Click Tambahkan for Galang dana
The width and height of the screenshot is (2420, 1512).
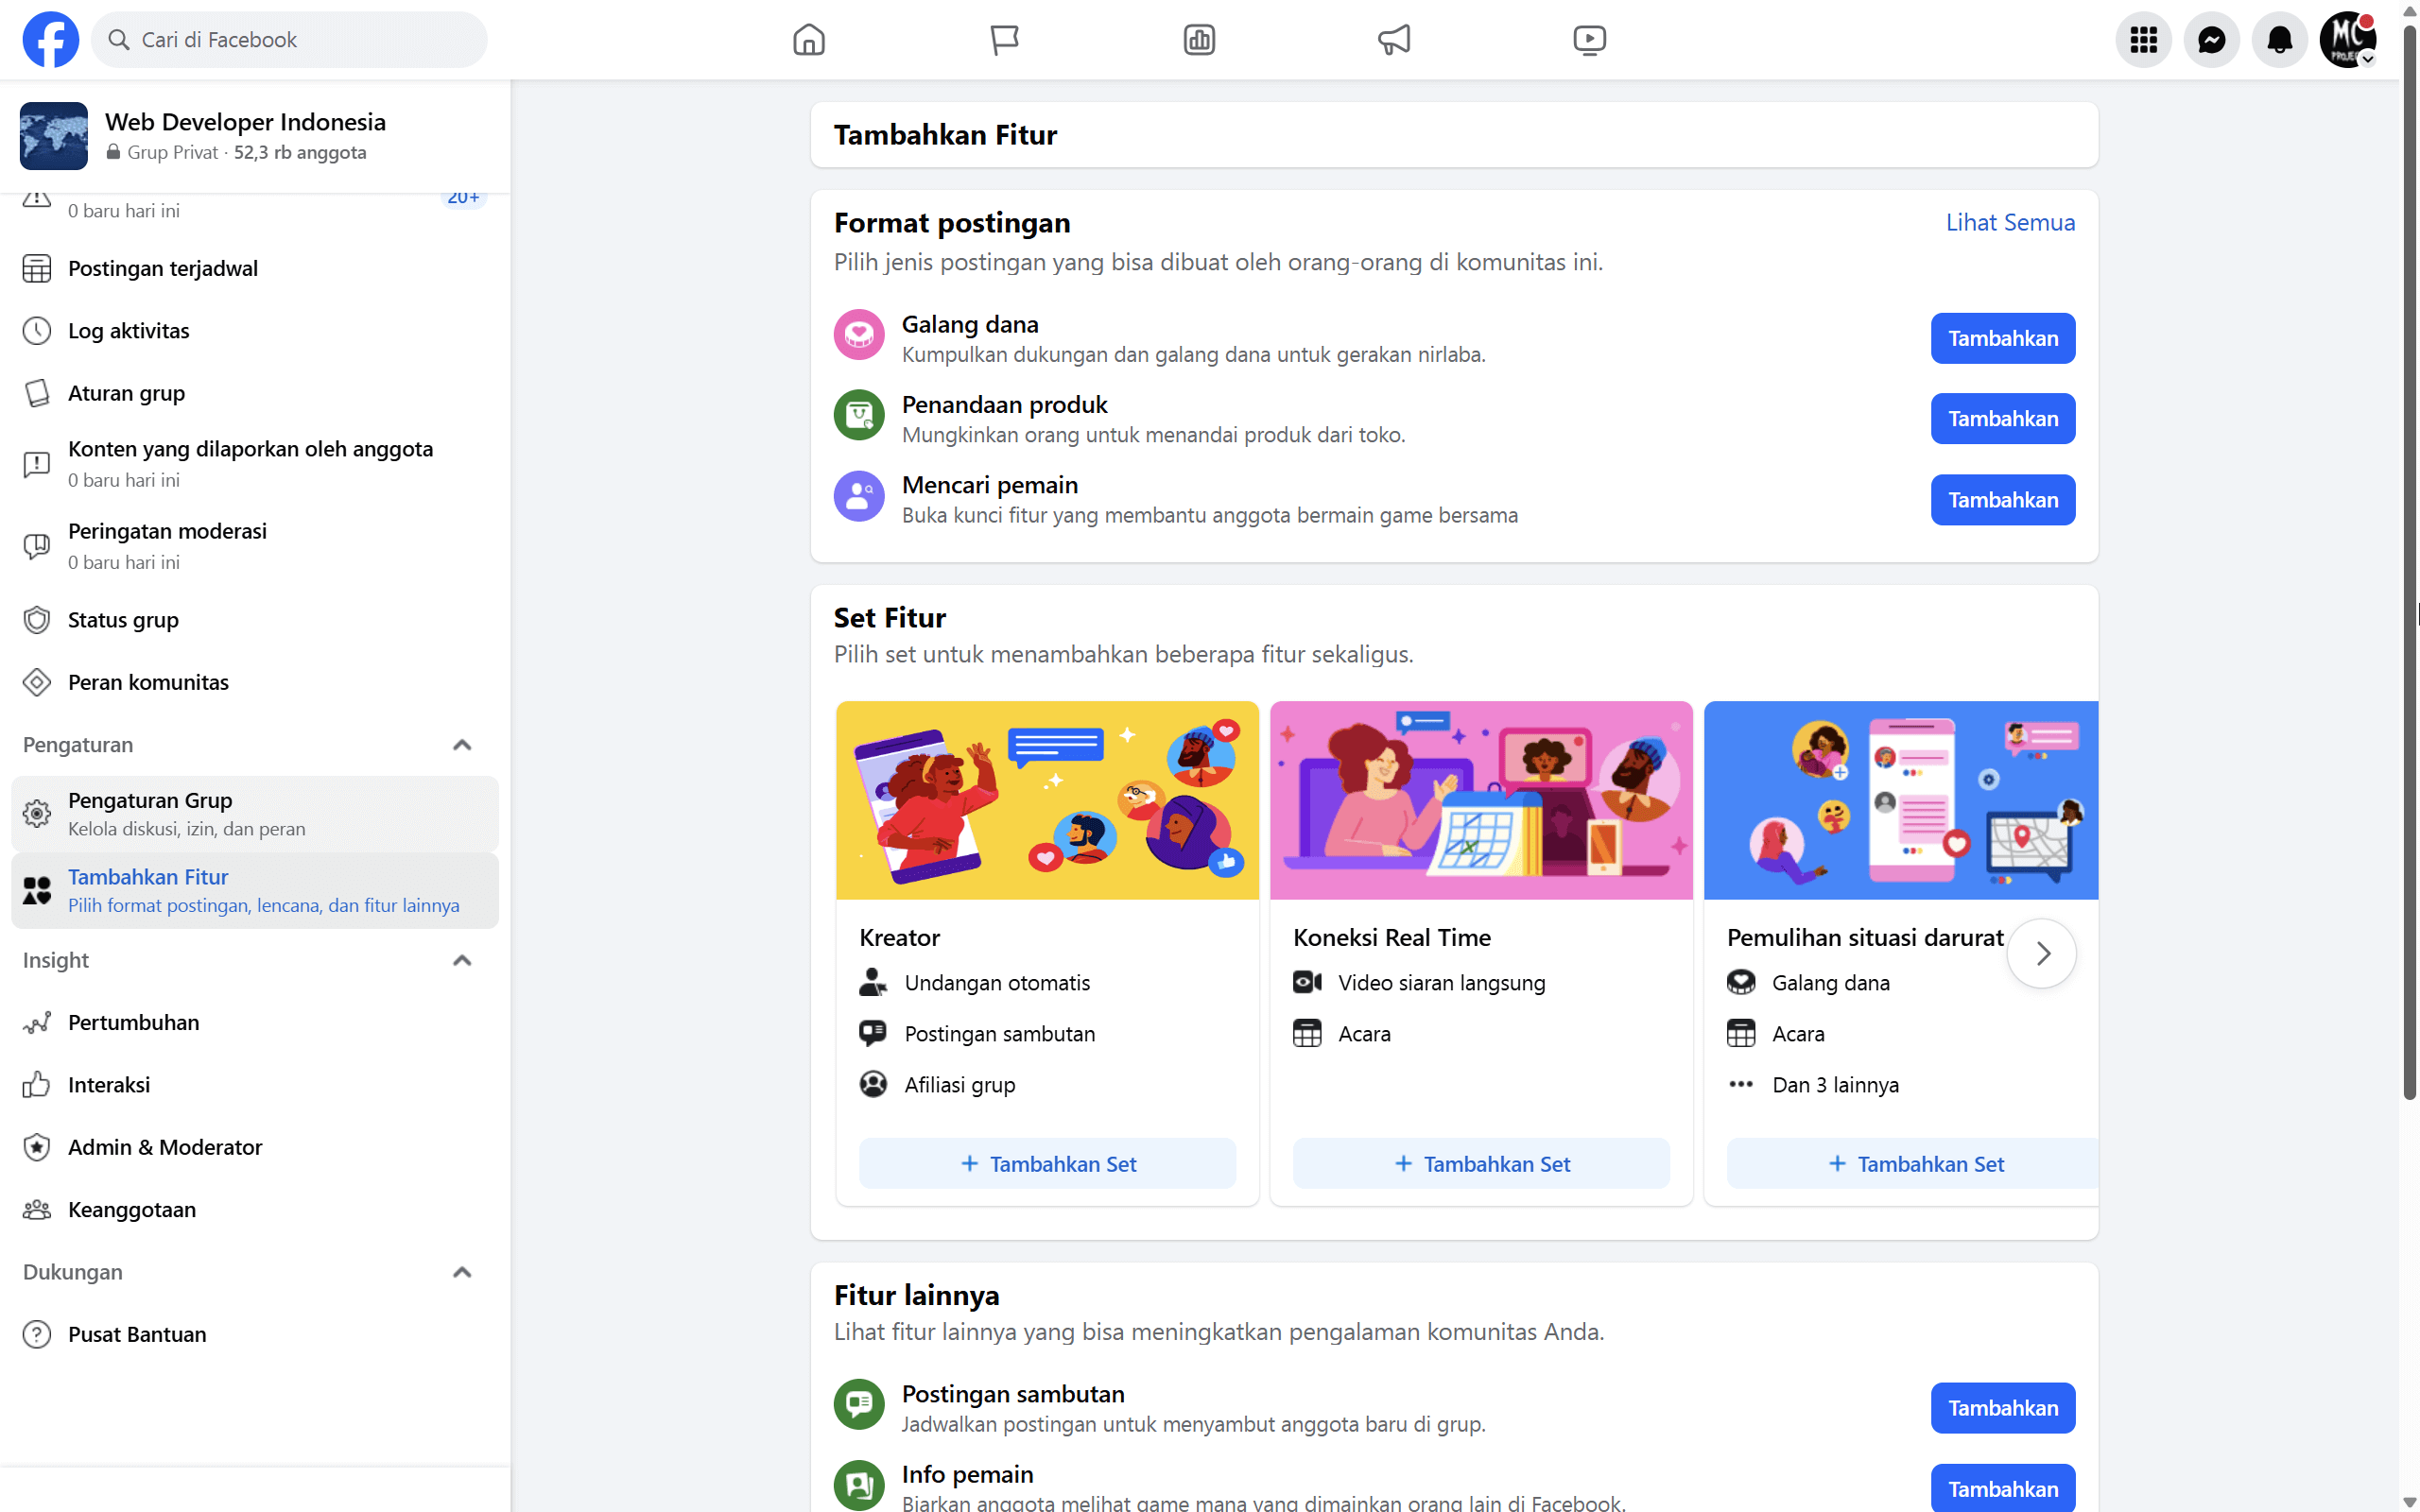coord(2002,338)
